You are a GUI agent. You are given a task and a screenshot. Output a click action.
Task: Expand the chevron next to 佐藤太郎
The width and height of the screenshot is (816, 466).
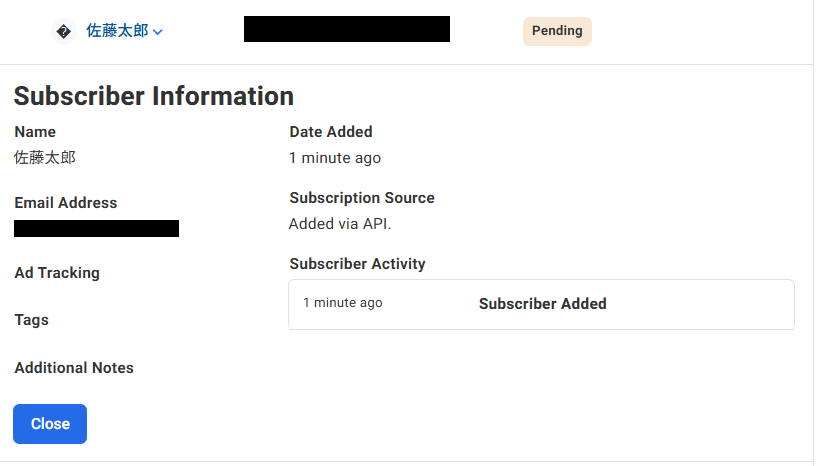pos(158,32)
